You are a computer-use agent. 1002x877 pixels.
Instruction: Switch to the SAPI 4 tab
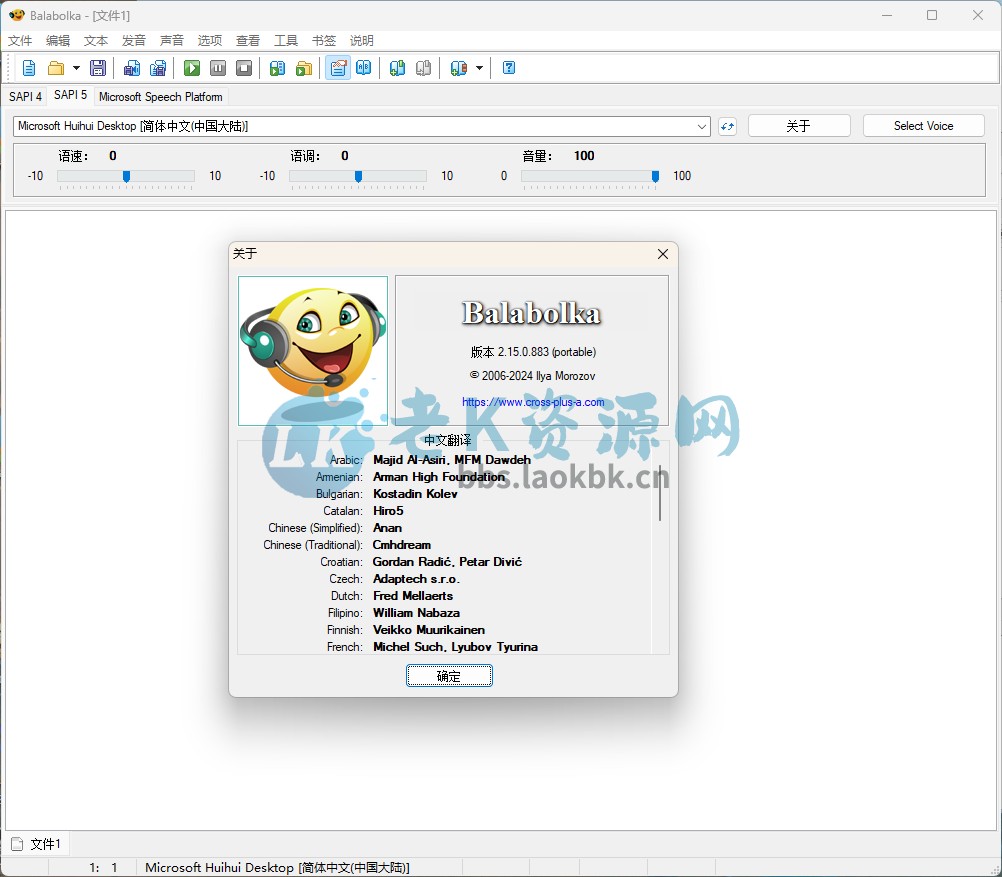coord(25,97)
